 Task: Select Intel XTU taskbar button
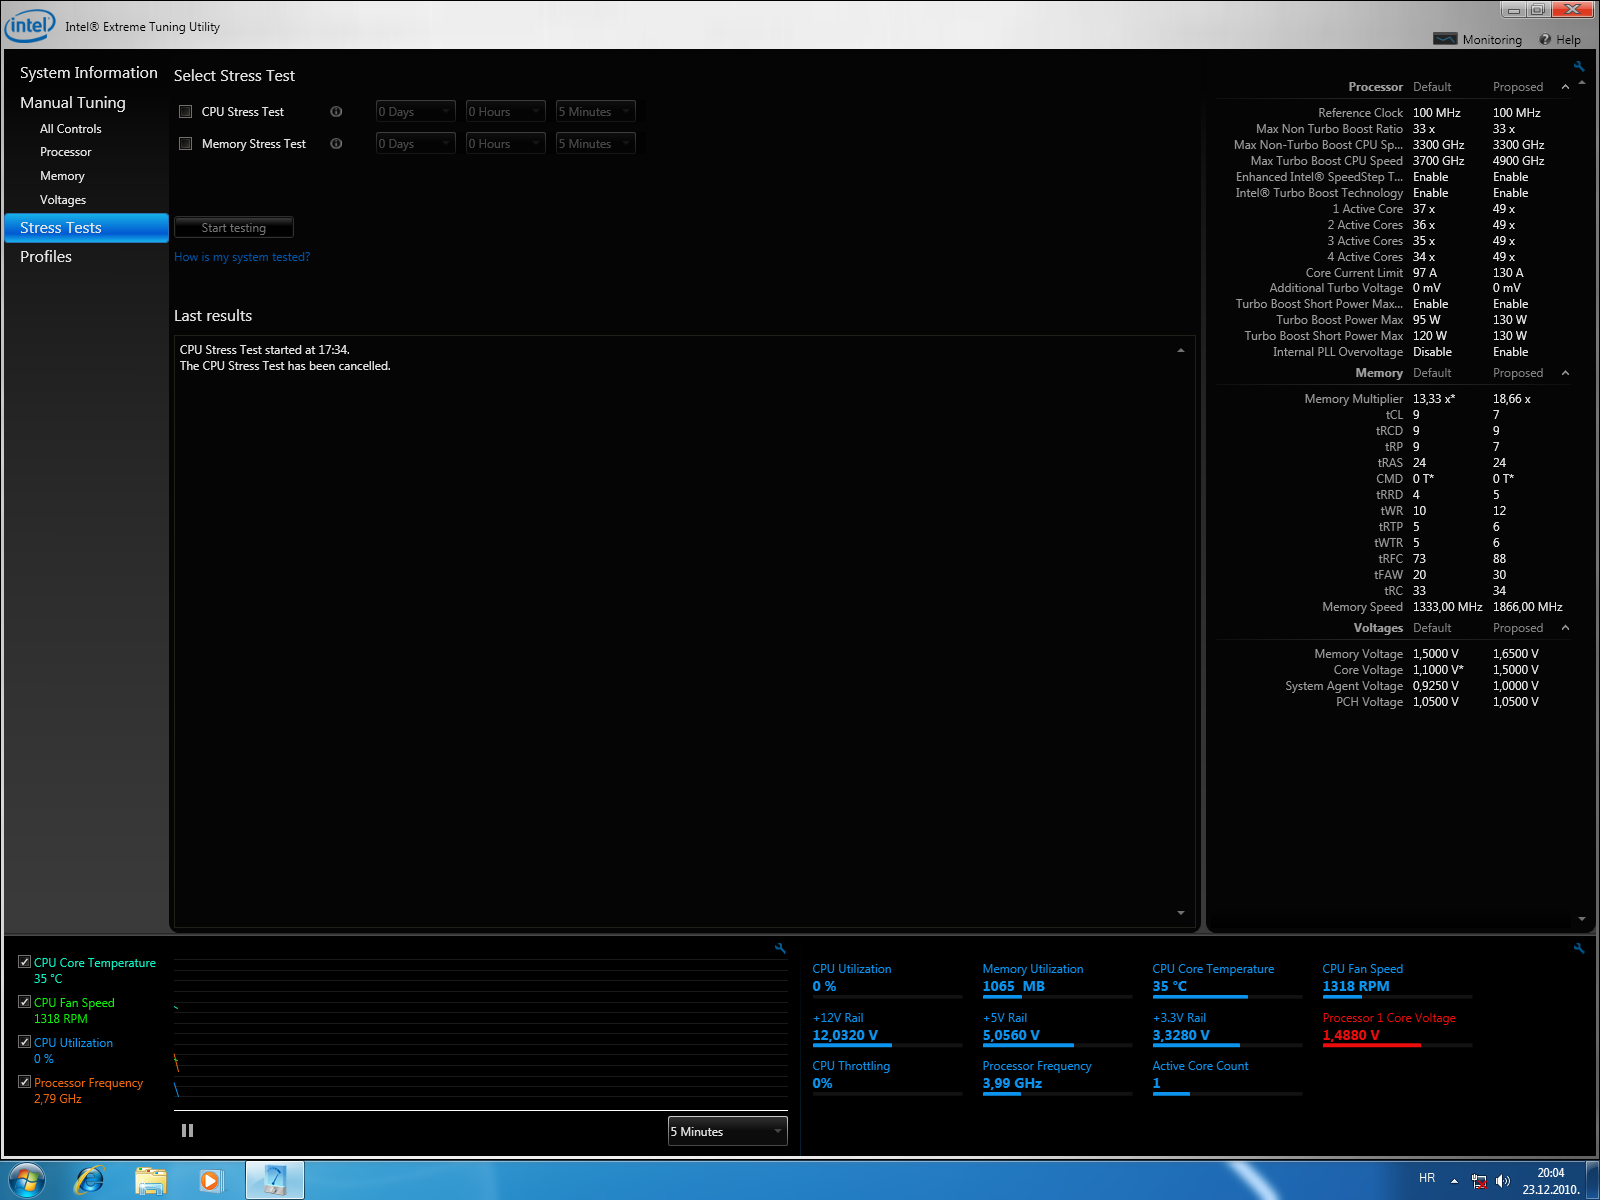[274, 1180]
